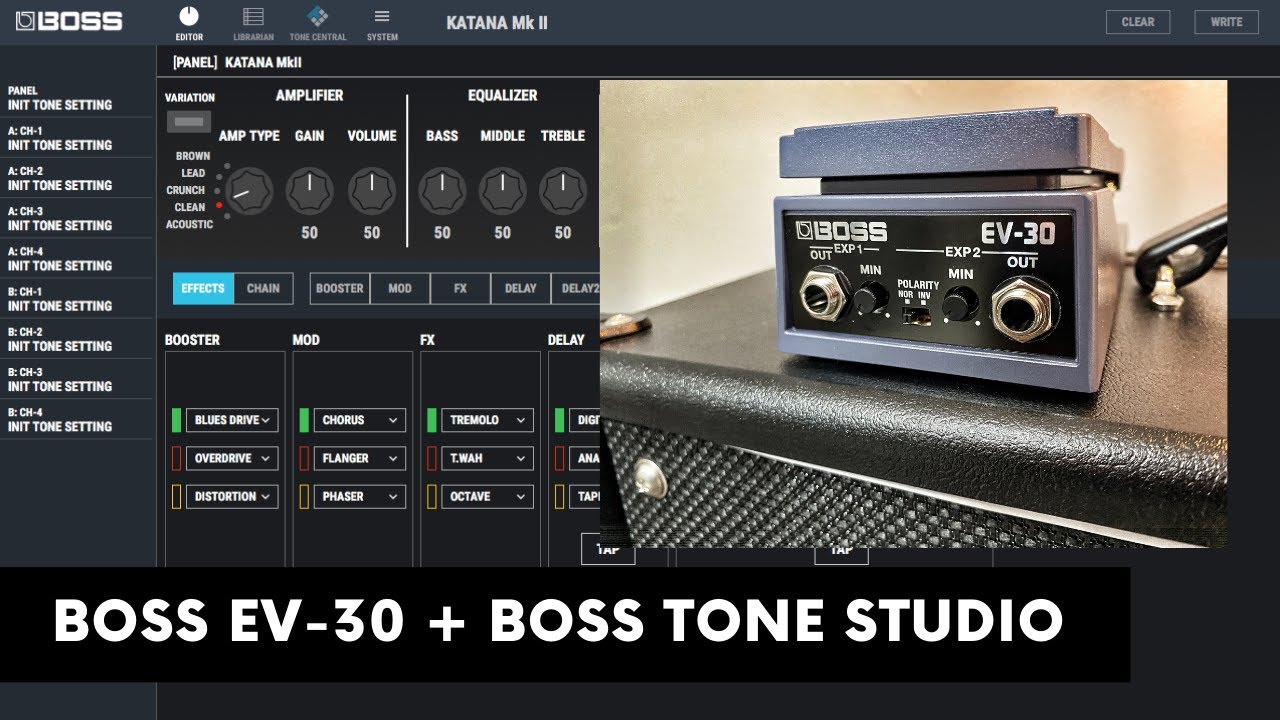Screen dimensions: 1280x720
Task: Open the MOD tab
Action: tap(400, 288)
